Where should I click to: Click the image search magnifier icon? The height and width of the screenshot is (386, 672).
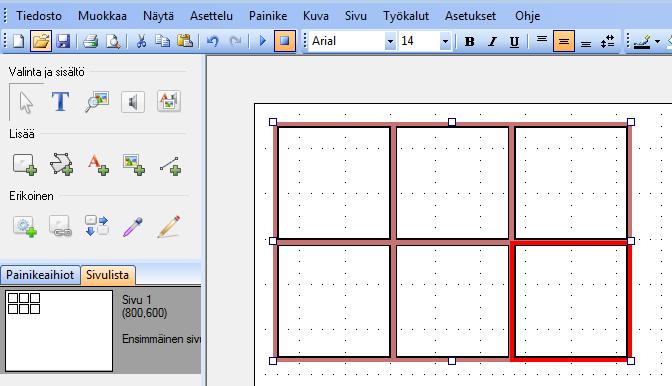pos(96,102)
